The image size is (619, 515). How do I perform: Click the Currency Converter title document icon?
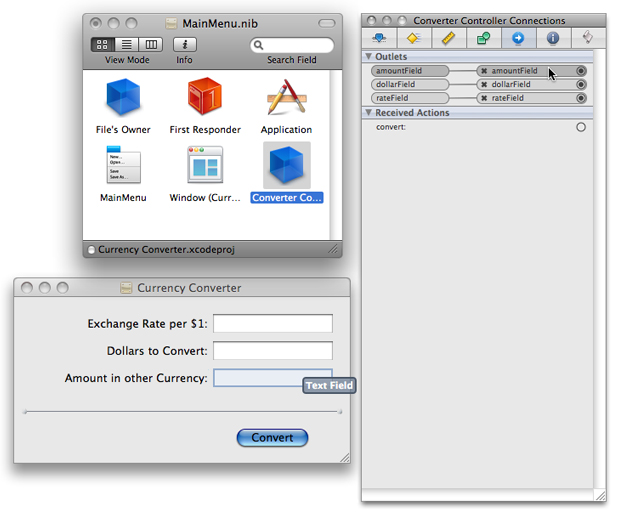(x=126, y=288)
